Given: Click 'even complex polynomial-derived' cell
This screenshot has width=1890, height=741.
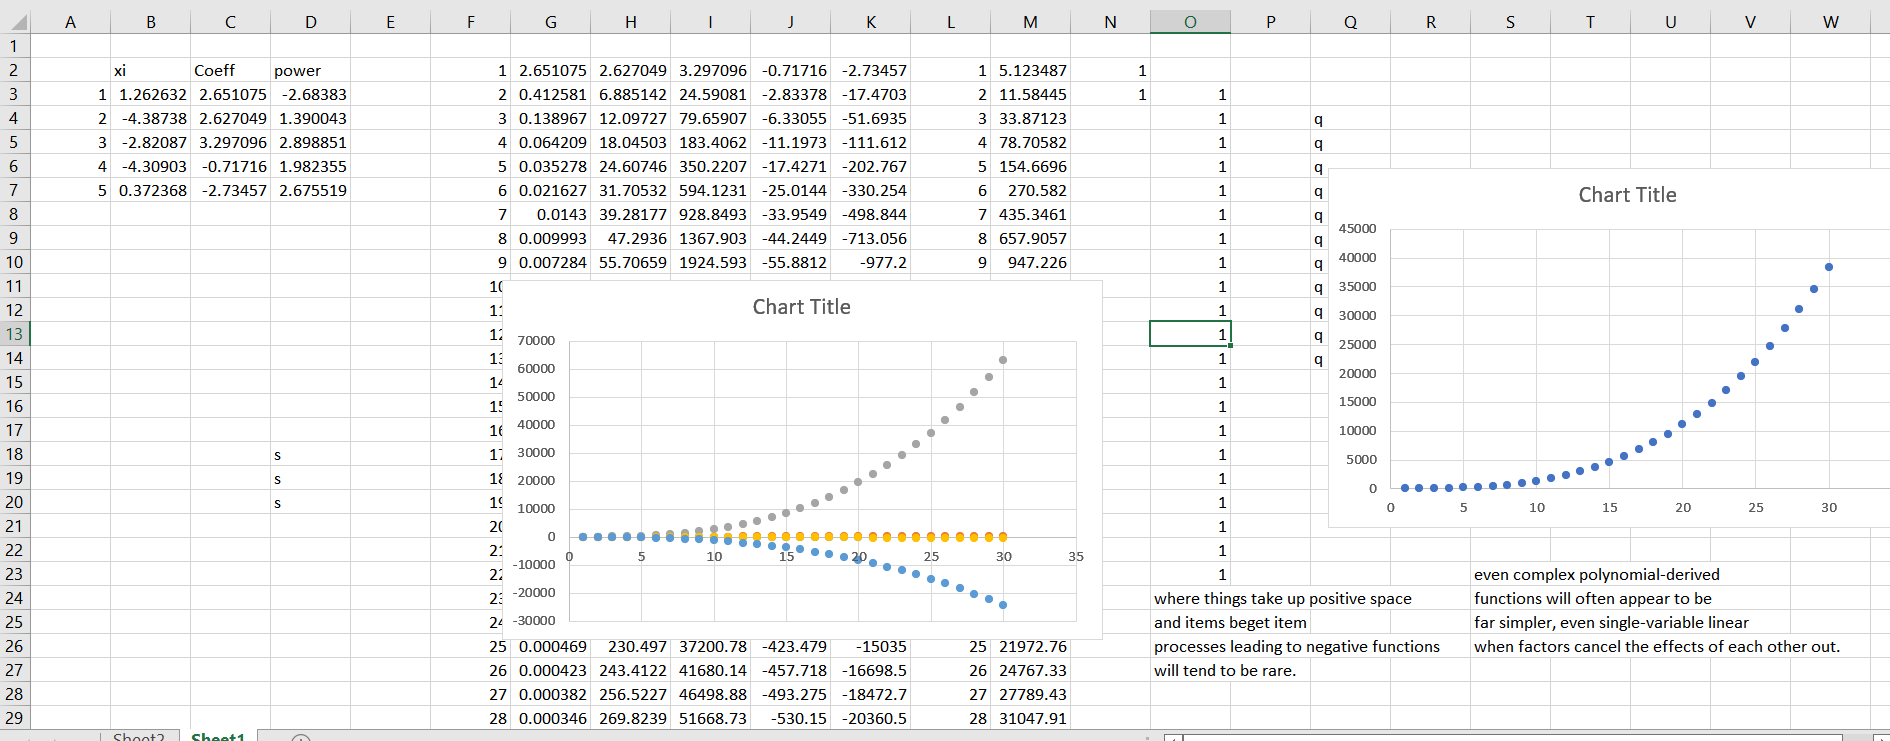Looking at the screenshot, I should 1597,574.
